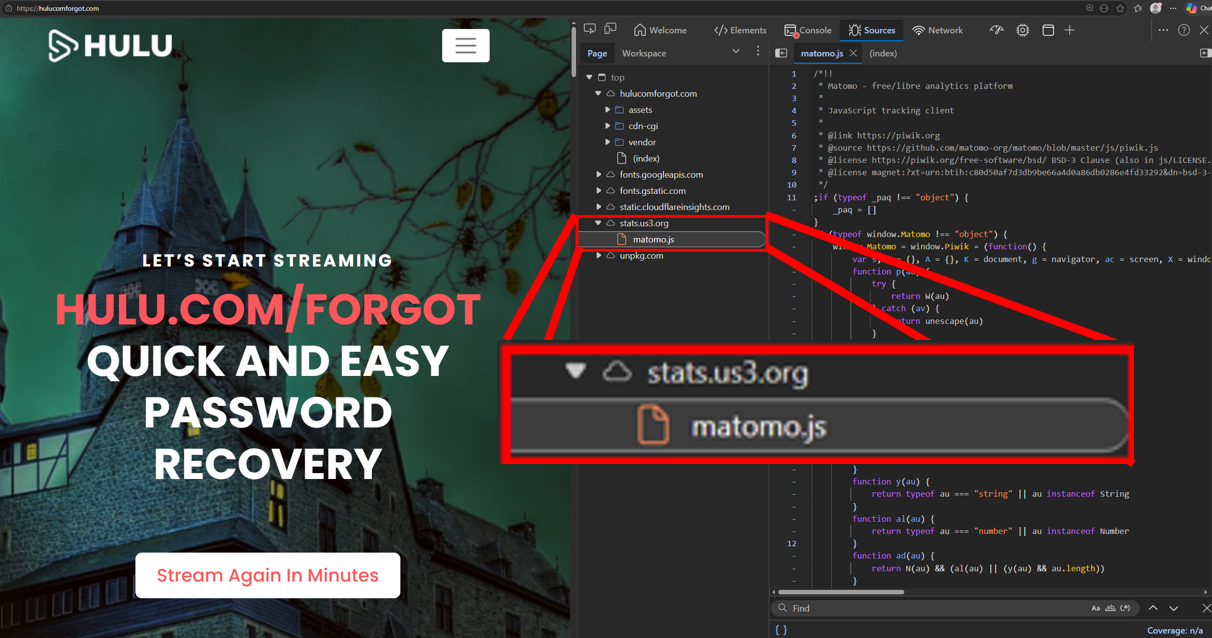
Task: Expand the cdn-cgi folder
Action: pyautogui.click(x=608, y=126)
